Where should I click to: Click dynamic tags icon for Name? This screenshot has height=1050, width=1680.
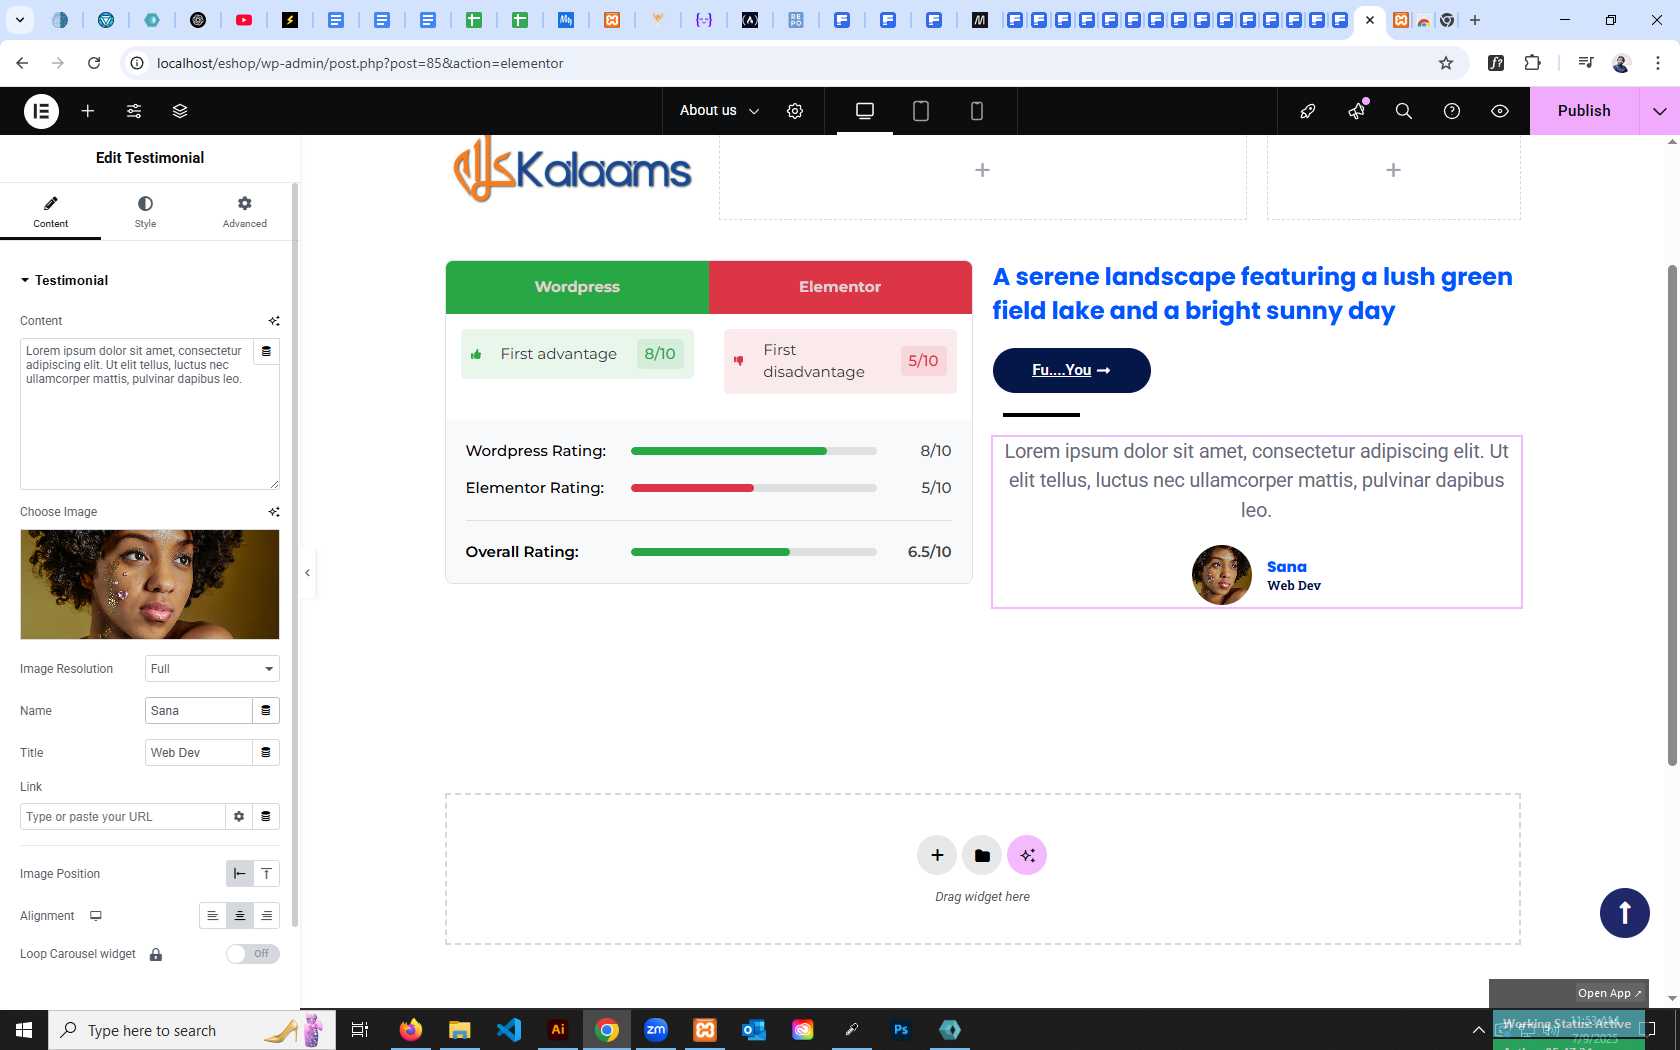pyautogui.click(x=266, y=711)
